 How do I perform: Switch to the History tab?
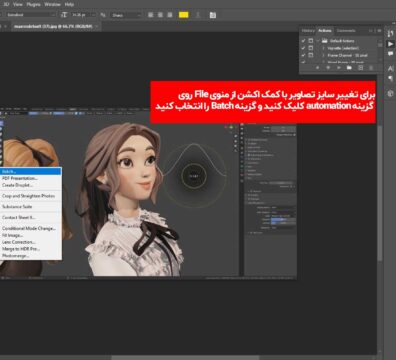(308, 31)
